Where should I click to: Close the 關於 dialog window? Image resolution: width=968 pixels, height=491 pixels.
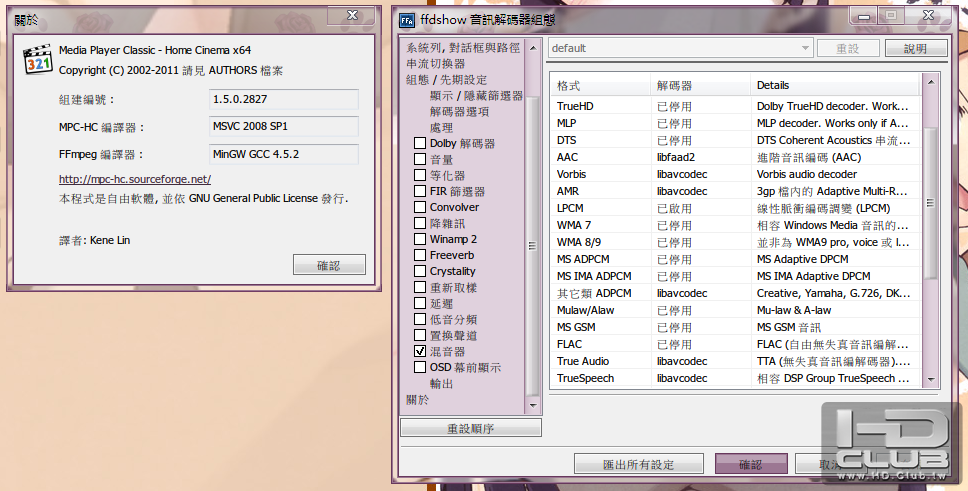[x=353, y=15]
